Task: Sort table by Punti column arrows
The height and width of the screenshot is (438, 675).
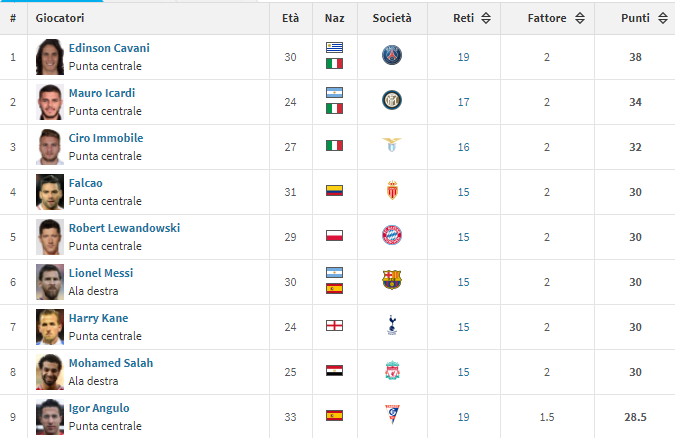Action: [663, 18]
